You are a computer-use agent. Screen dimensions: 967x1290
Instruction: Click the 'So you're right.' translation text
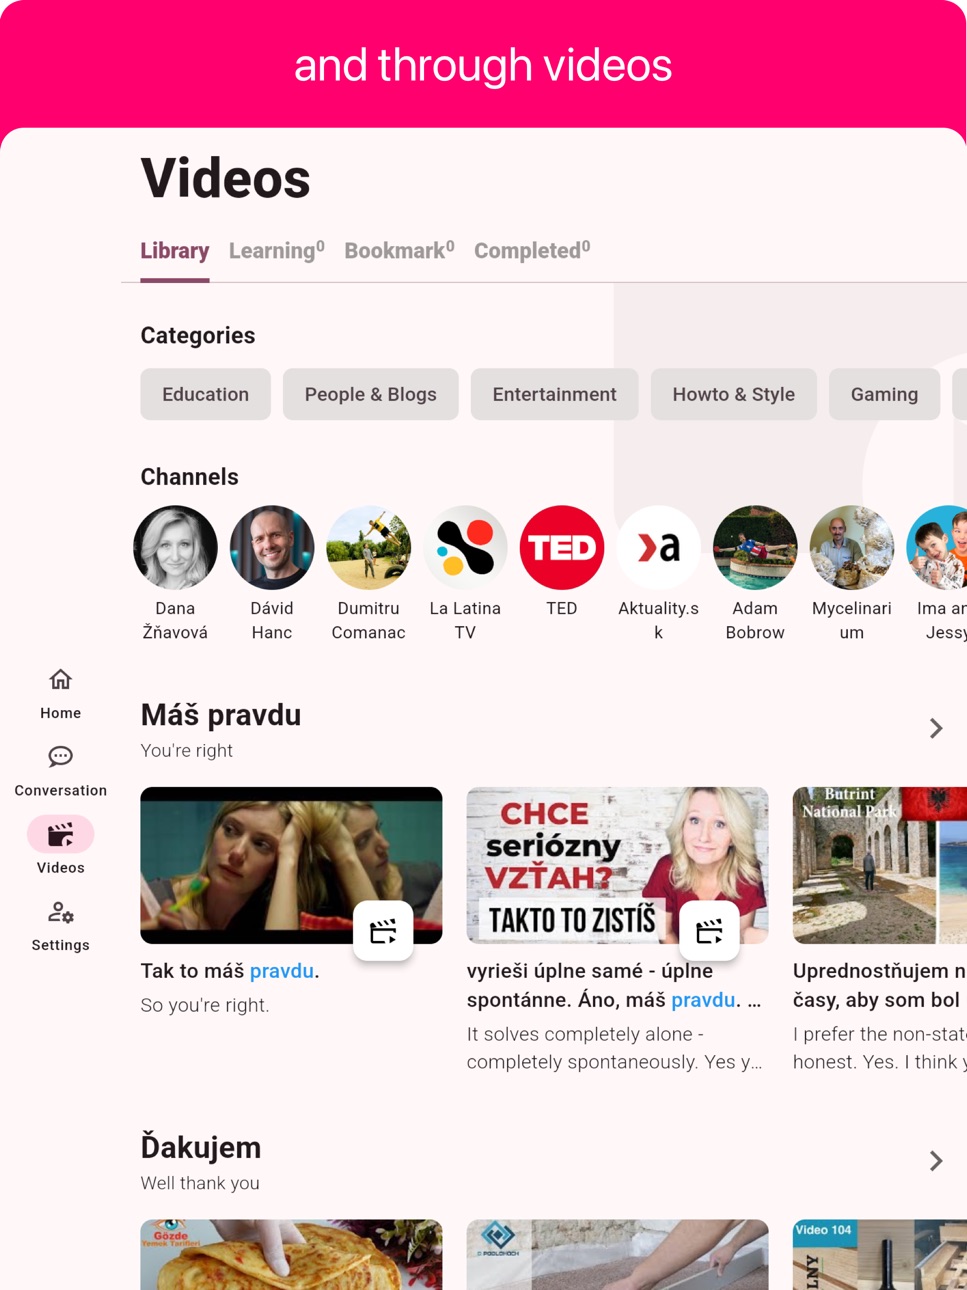click(205, 1005)
